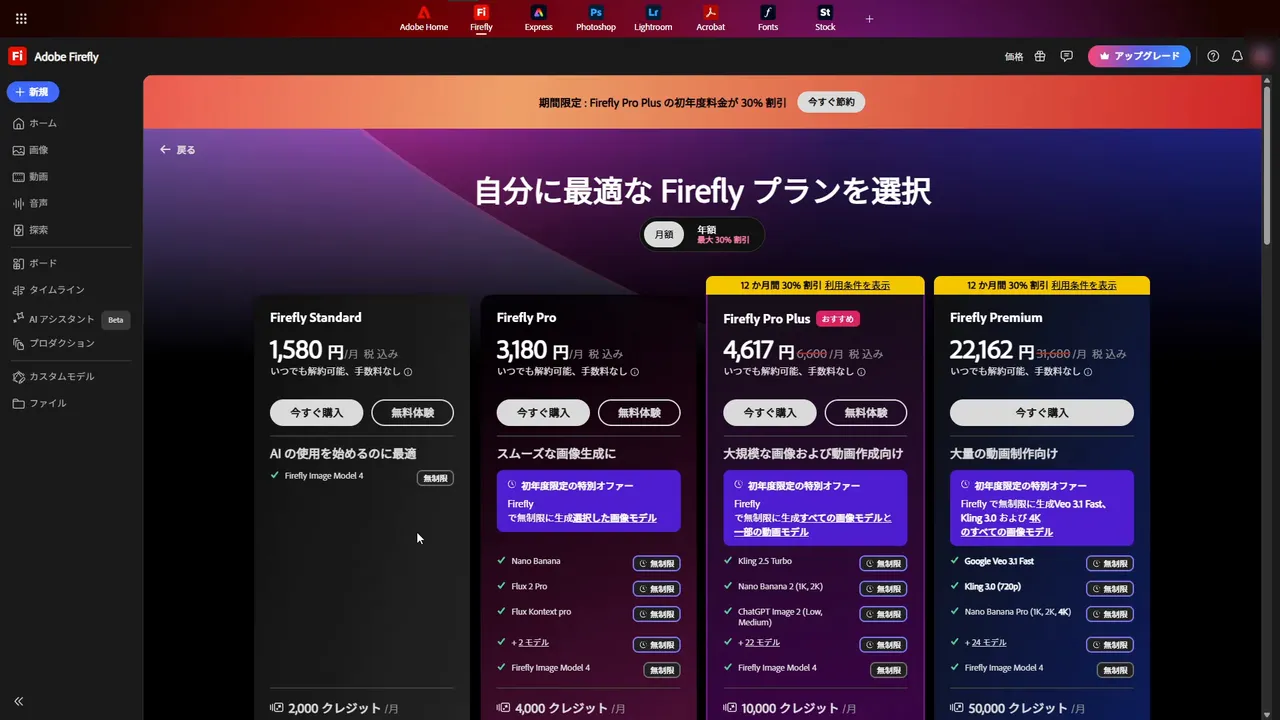This screenshot has width=1280, height=720.
Task: Open 利用条件を表示 on Premium banner
Action: [x=1084, y=285]
